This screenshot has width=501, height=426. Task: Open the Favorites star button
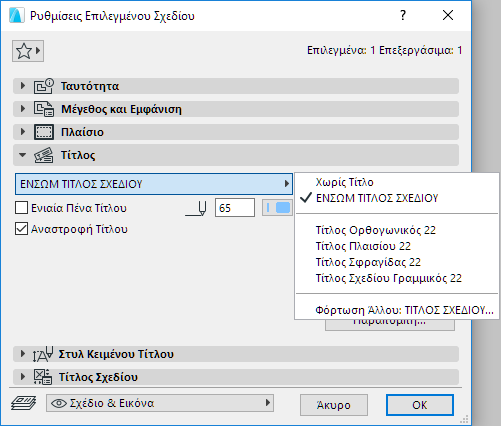point(28,51)
